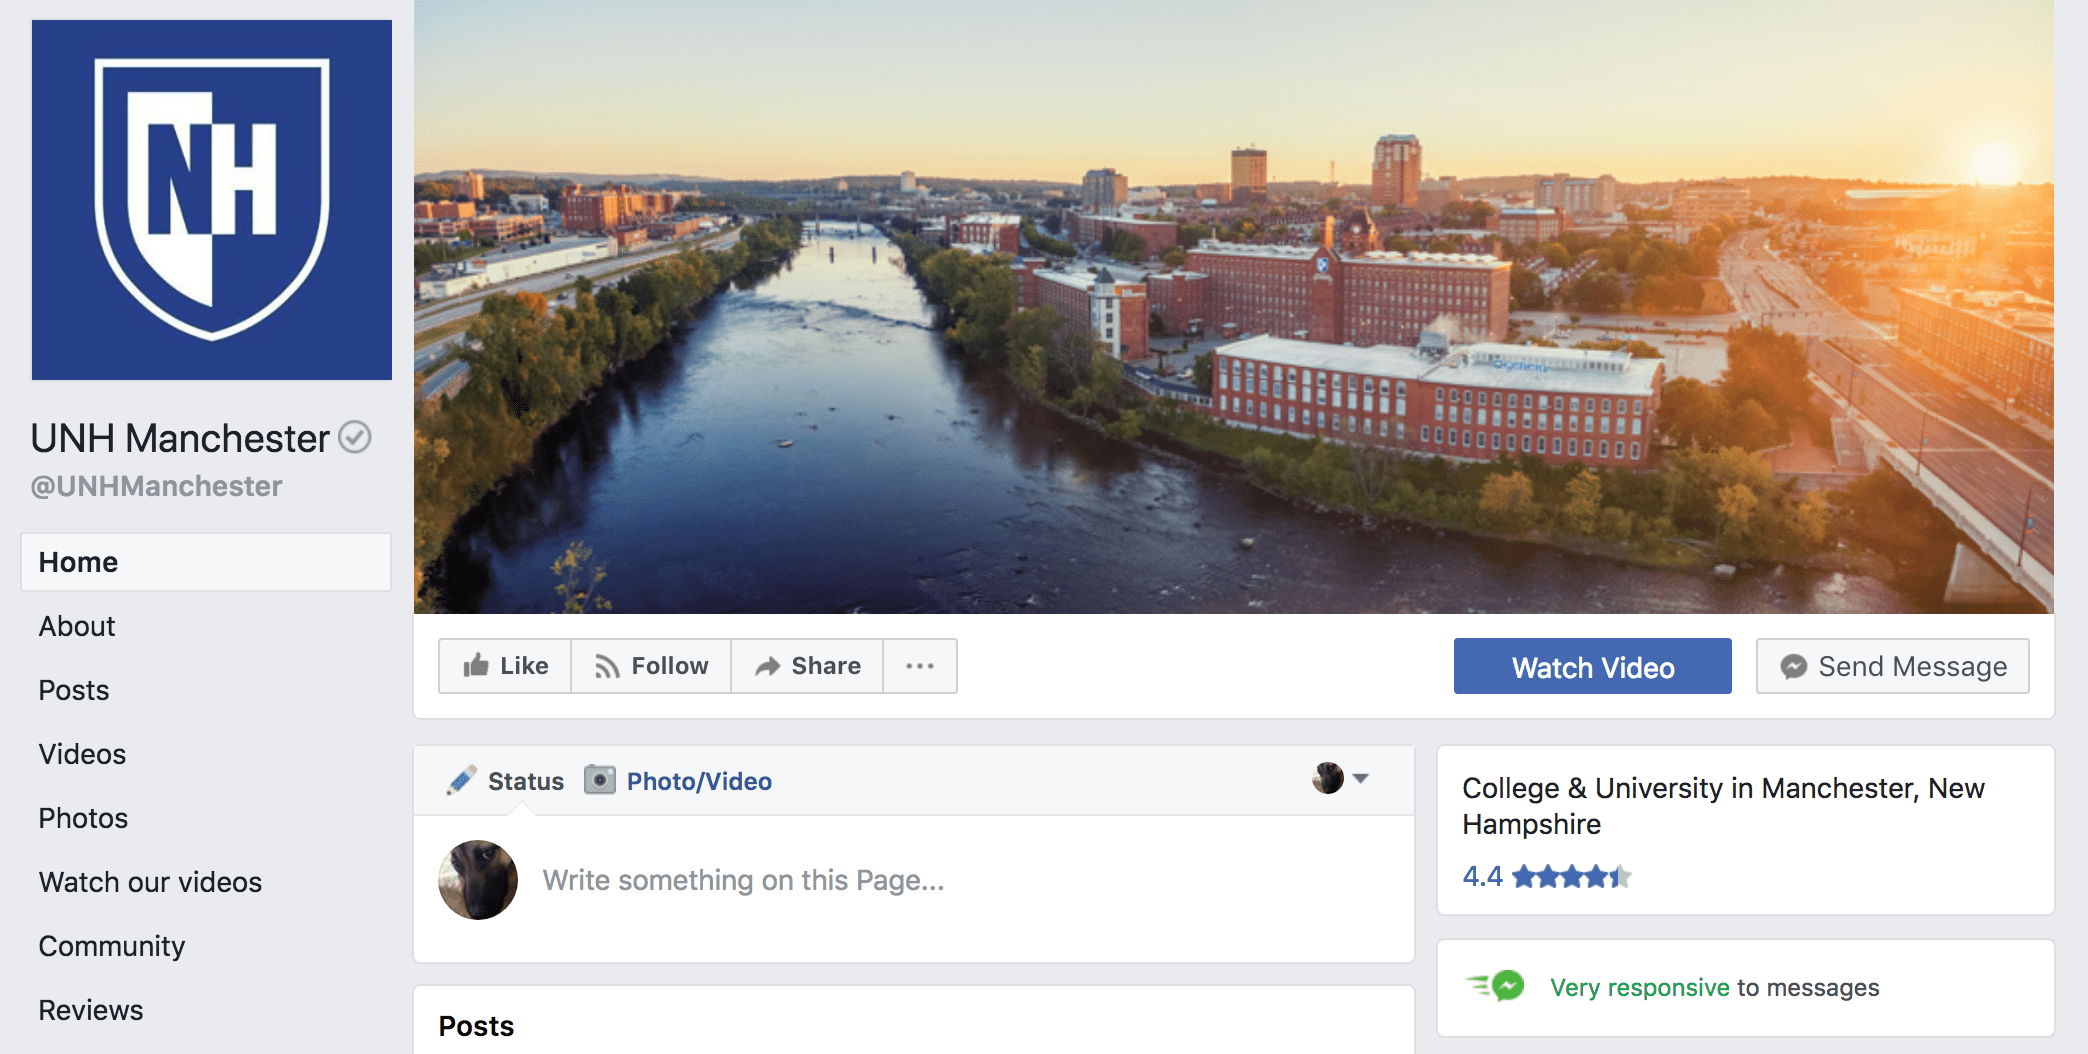Click the 4.4 star rating

[x=1546, y=877]
